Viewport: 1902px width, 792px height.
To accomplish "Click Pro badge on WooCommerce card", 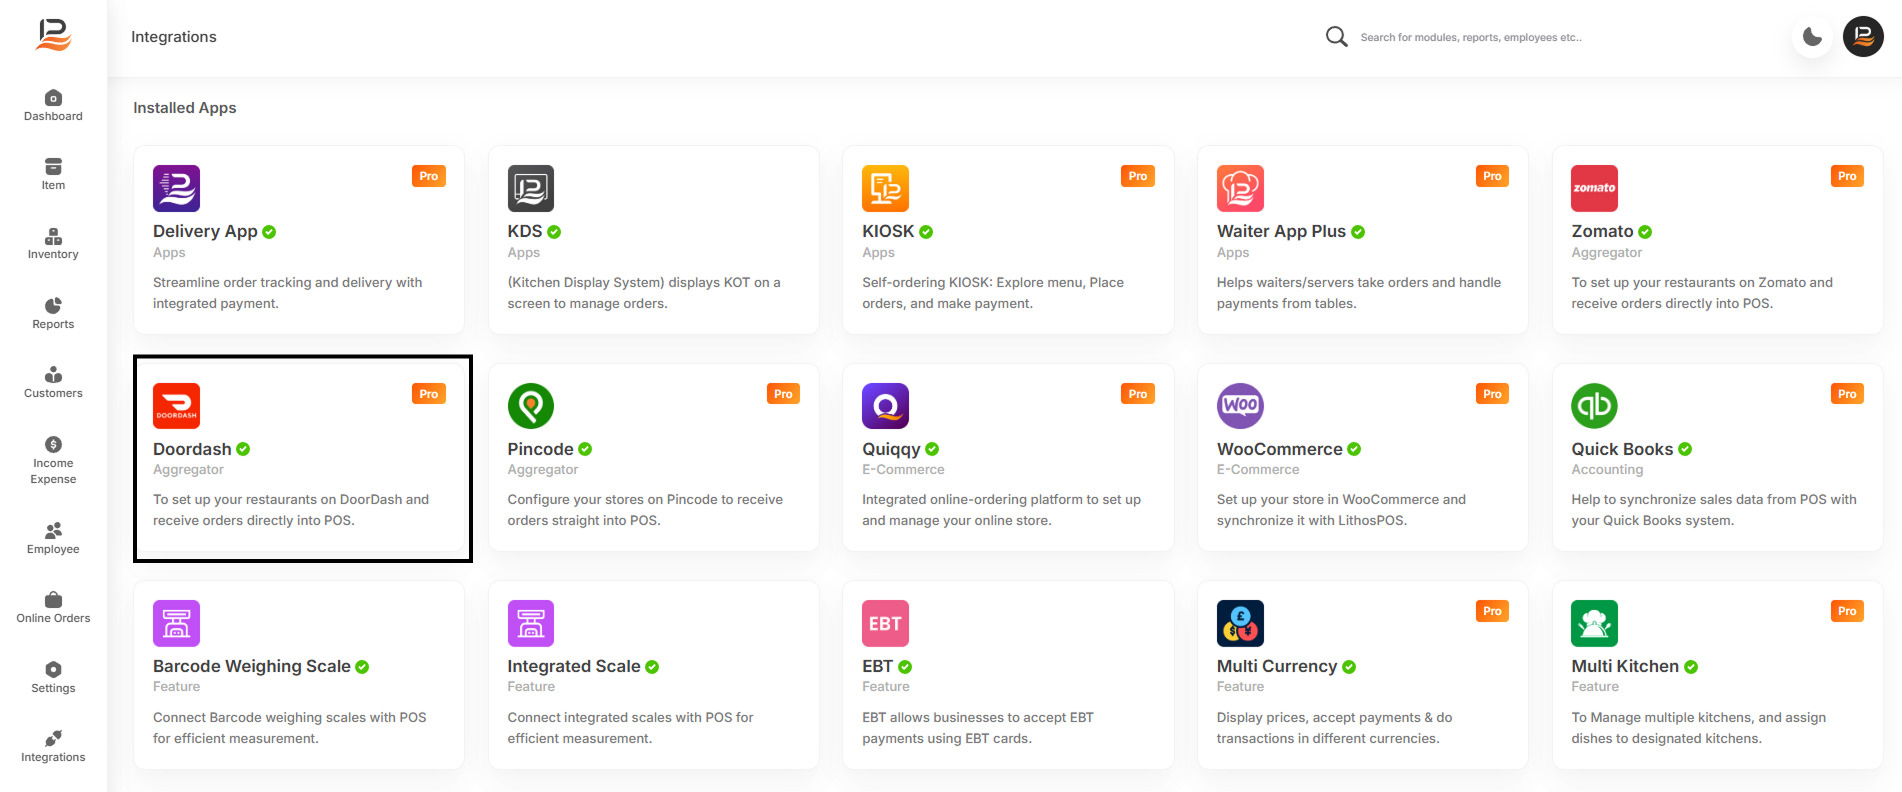I will pos(1492,394).
